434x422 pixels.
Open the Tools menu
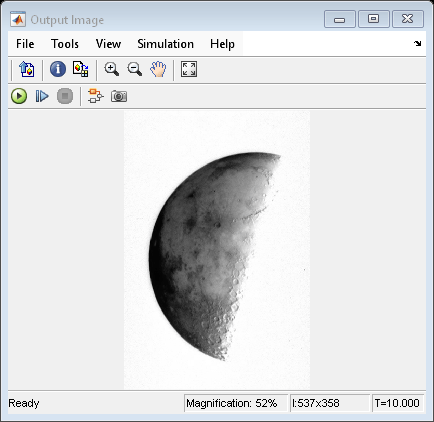click(65, 44)
